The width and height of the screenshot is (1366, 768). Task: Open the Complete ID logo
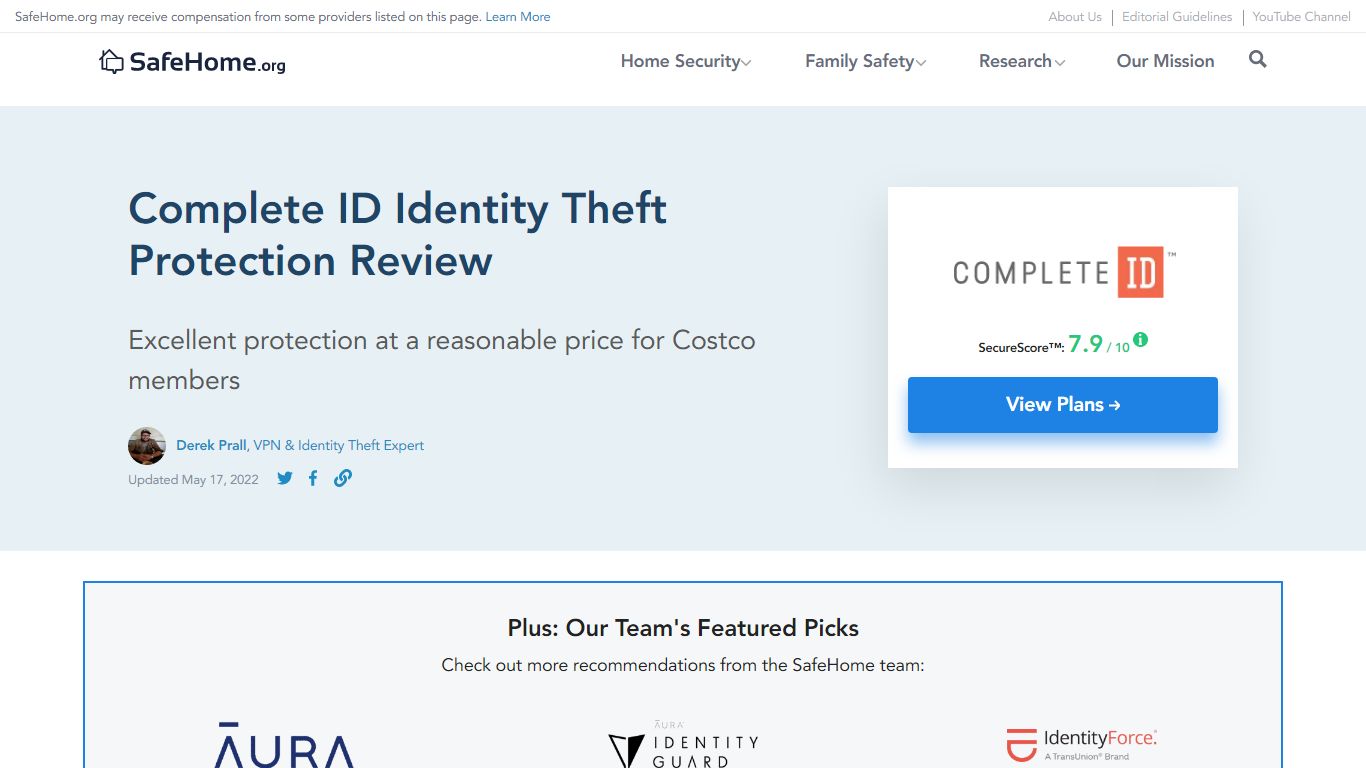pyautogui.click(x=1063, y=272)
